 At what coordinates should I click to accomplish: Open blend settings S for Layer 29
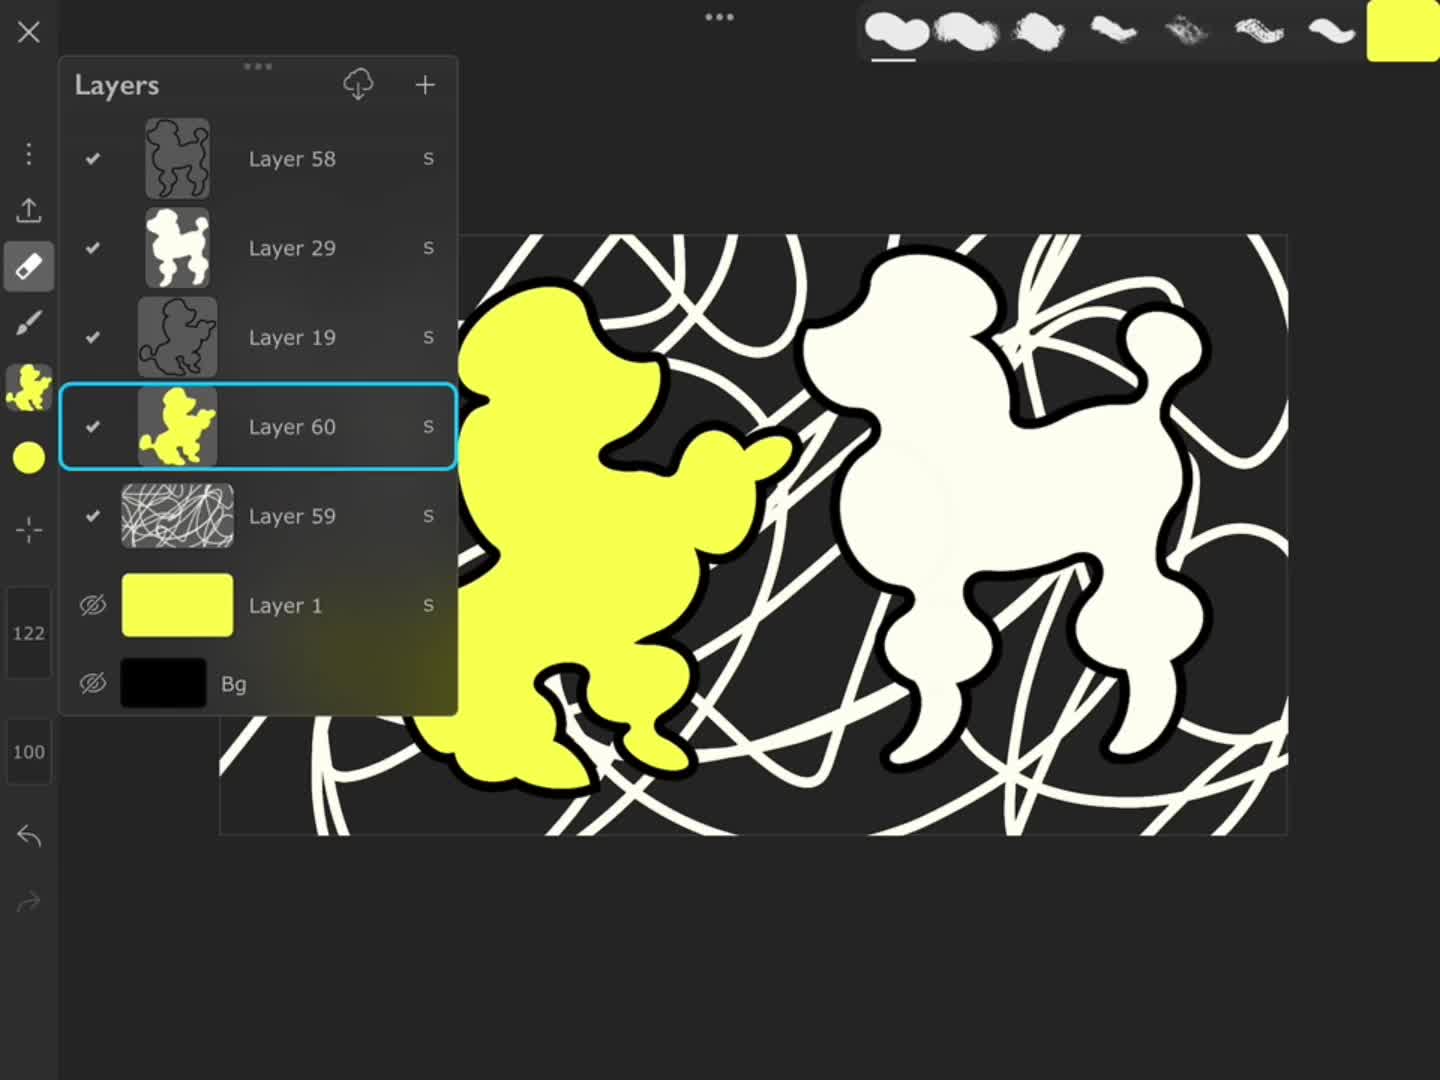point(428,248)
